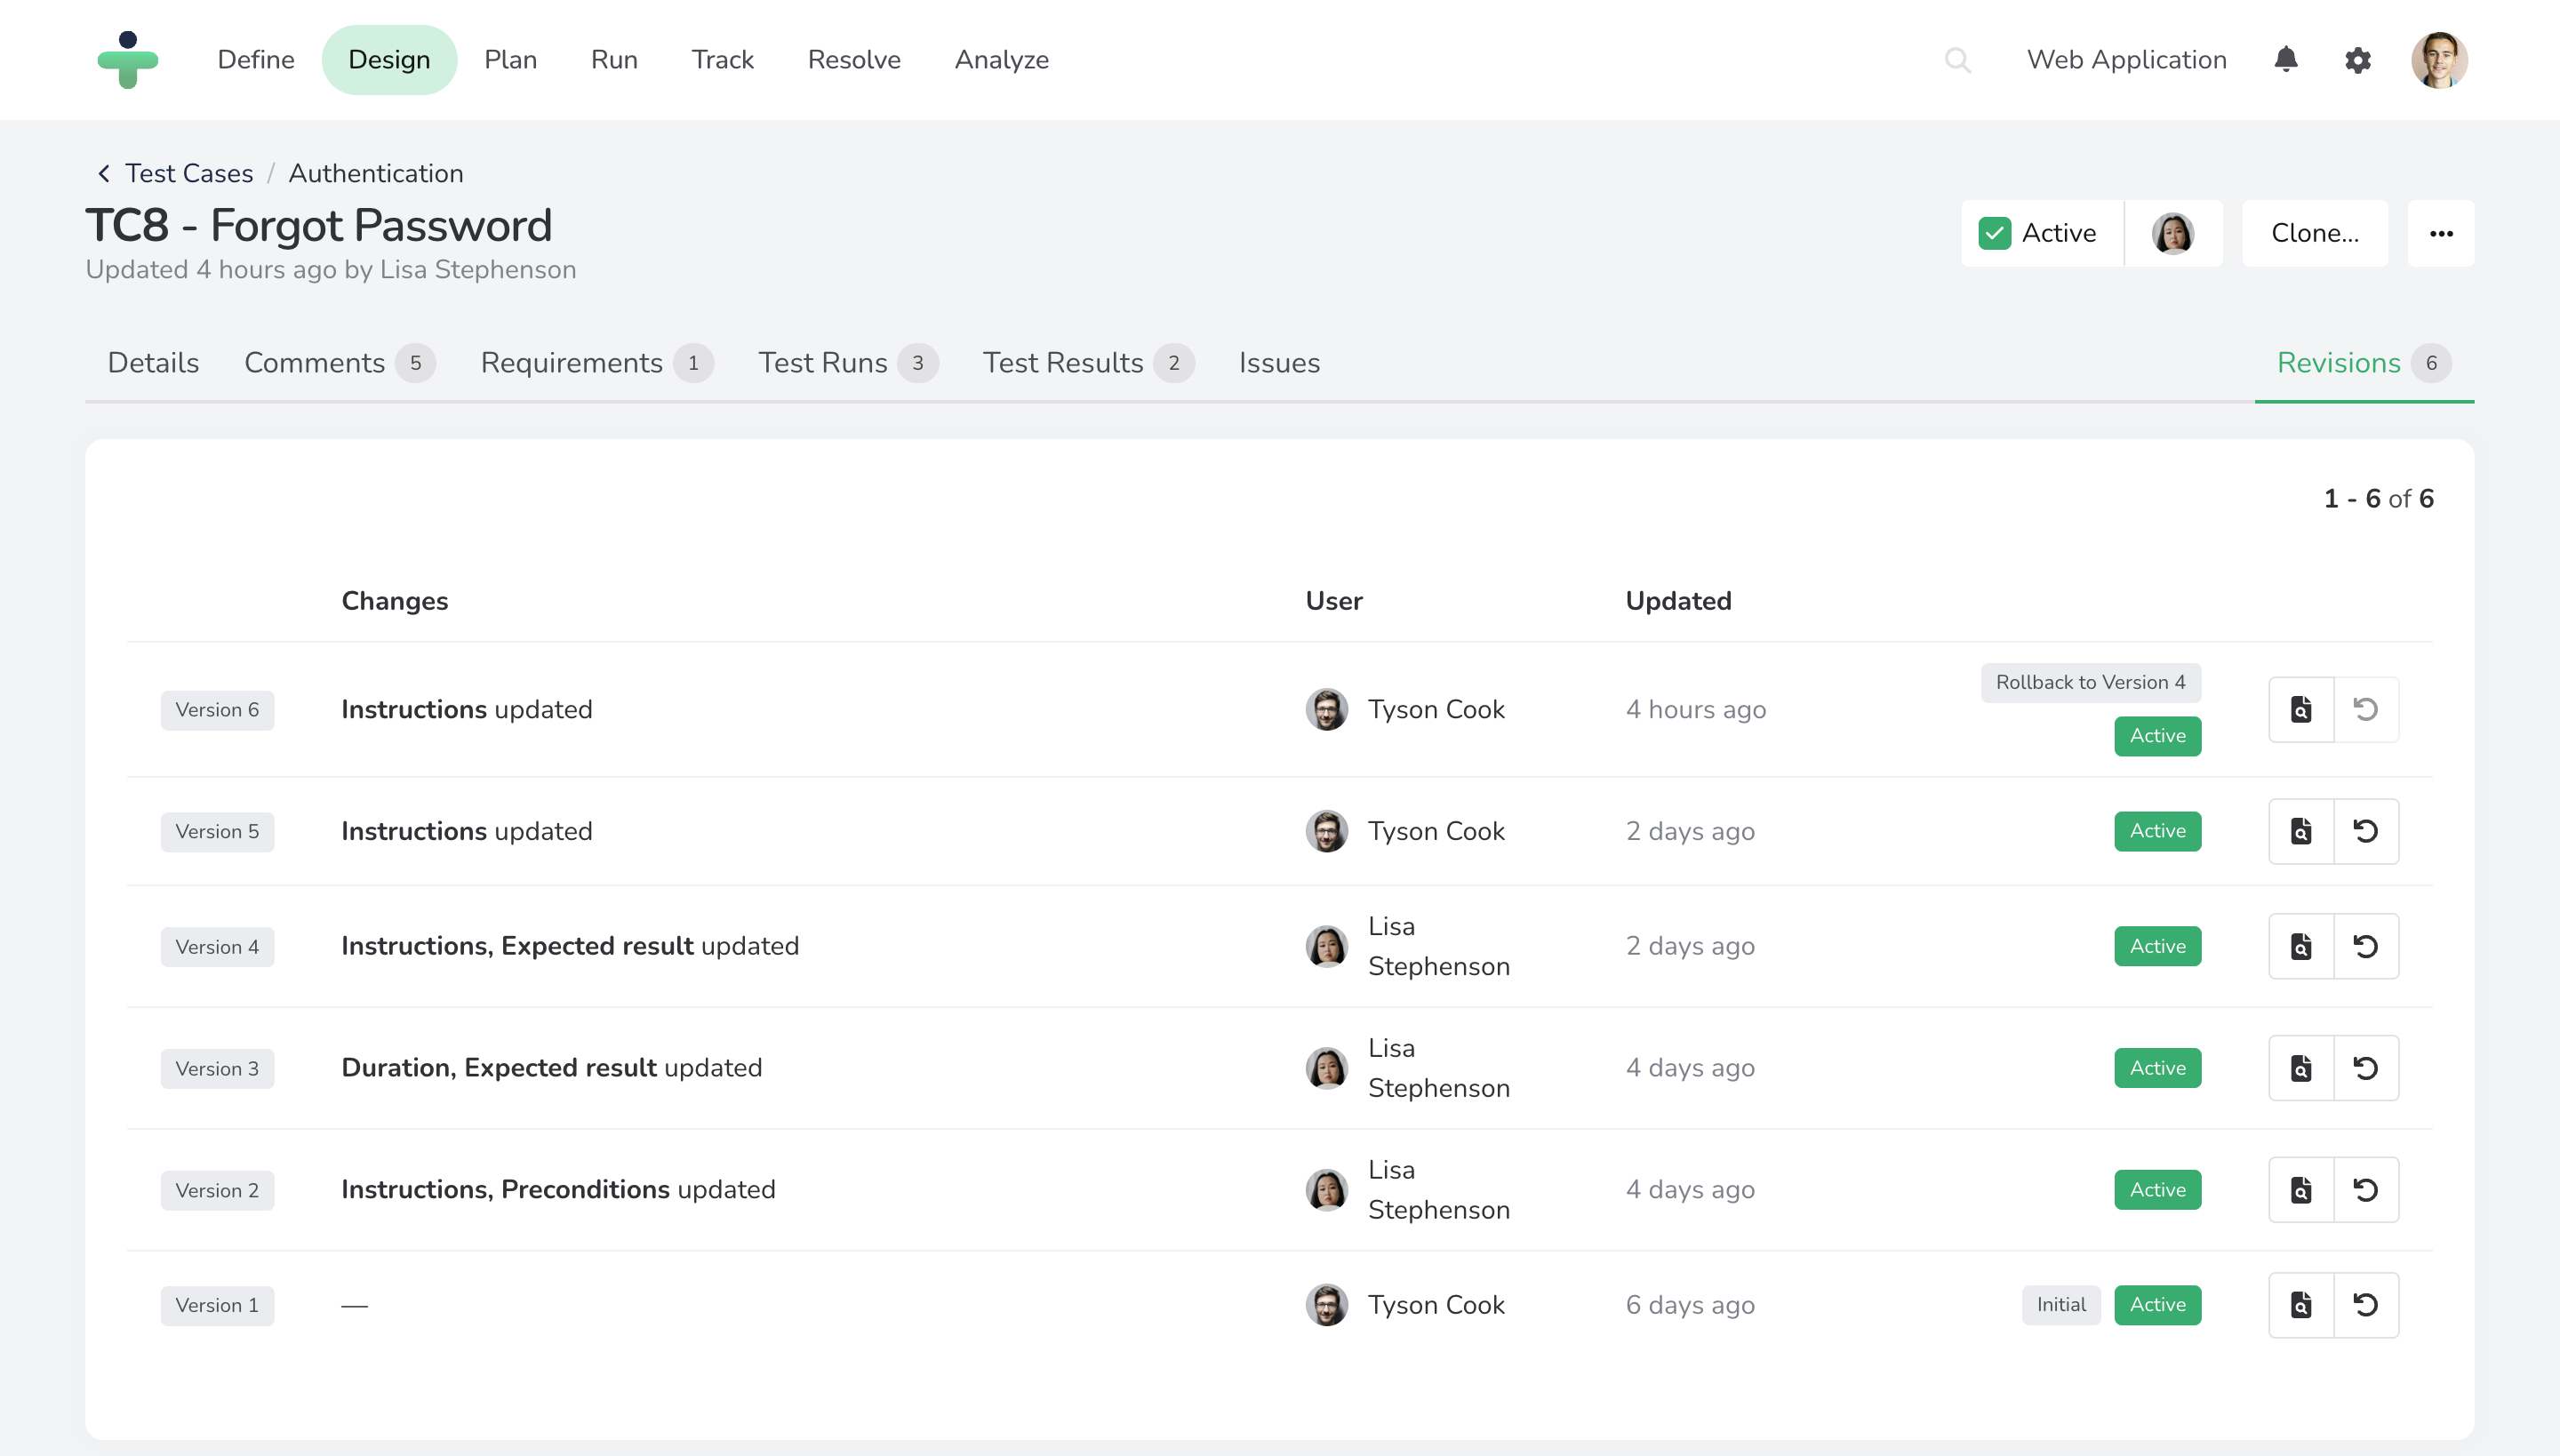This screenshot has height=1456, width=2560.
Task: Select the Design menu item
Action: pyautogui.click(x=389, y=60)
